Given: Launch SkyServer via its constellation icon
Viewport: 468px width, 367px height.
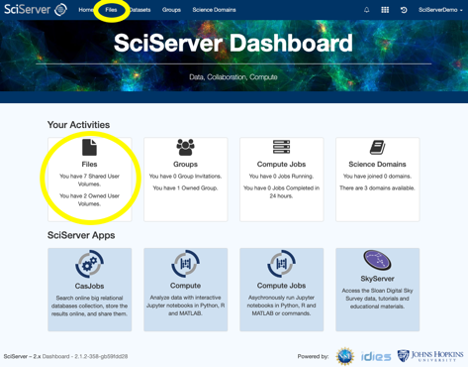Looking at the screenshot, I should [377, 260].
